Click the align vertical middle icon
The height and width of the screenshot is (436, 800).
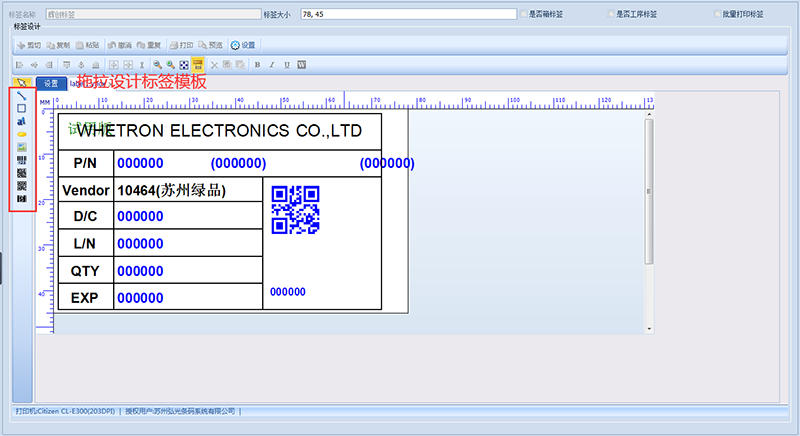tap(81, 65)
